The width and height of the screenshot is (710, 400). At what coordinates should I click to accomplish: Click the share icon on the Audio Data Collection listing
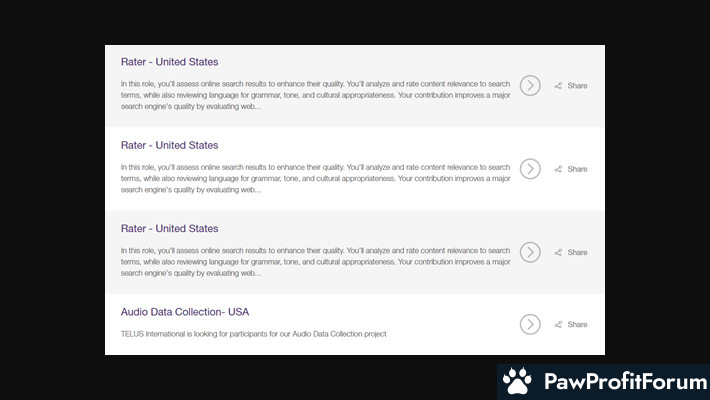pyautogui.click(x=558, y=324)
